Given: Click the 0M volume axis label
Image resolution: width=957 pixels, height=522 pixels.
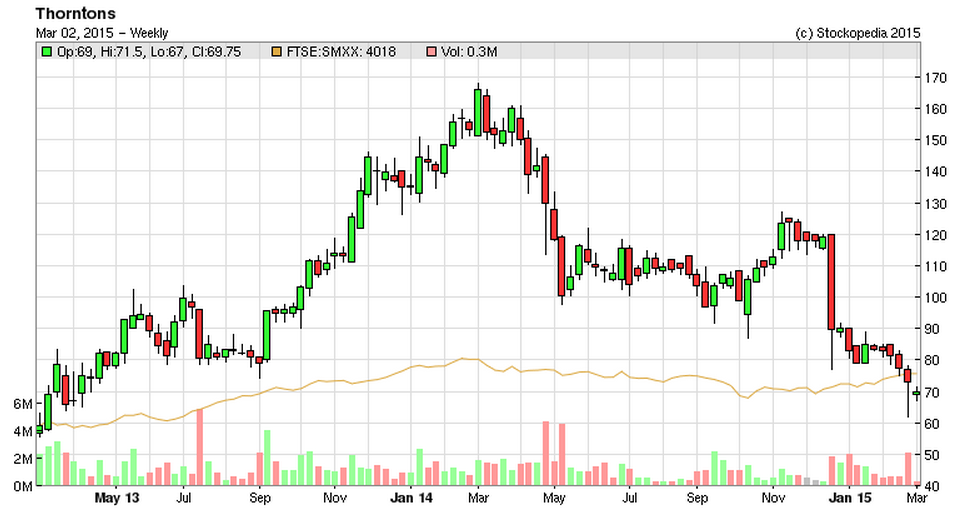Looking at the screenshot, I should (x=23, y=487).
